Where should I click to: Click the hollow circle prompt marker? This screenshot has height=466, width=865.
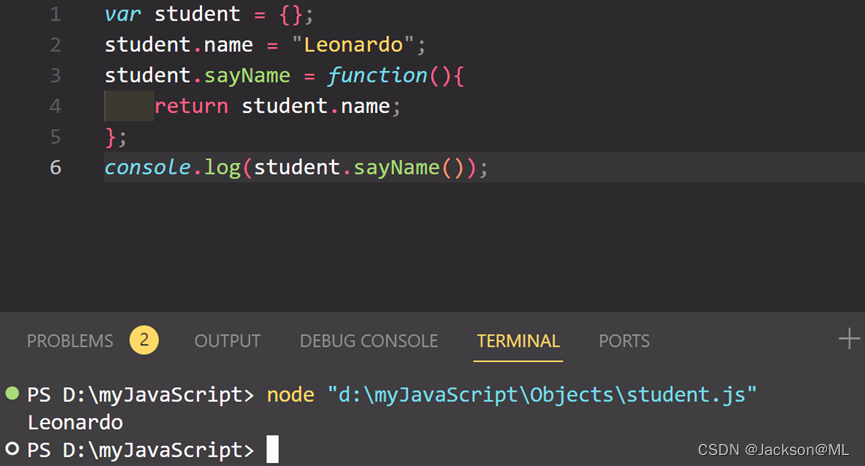pyautogui.click(x=12, y=449)
